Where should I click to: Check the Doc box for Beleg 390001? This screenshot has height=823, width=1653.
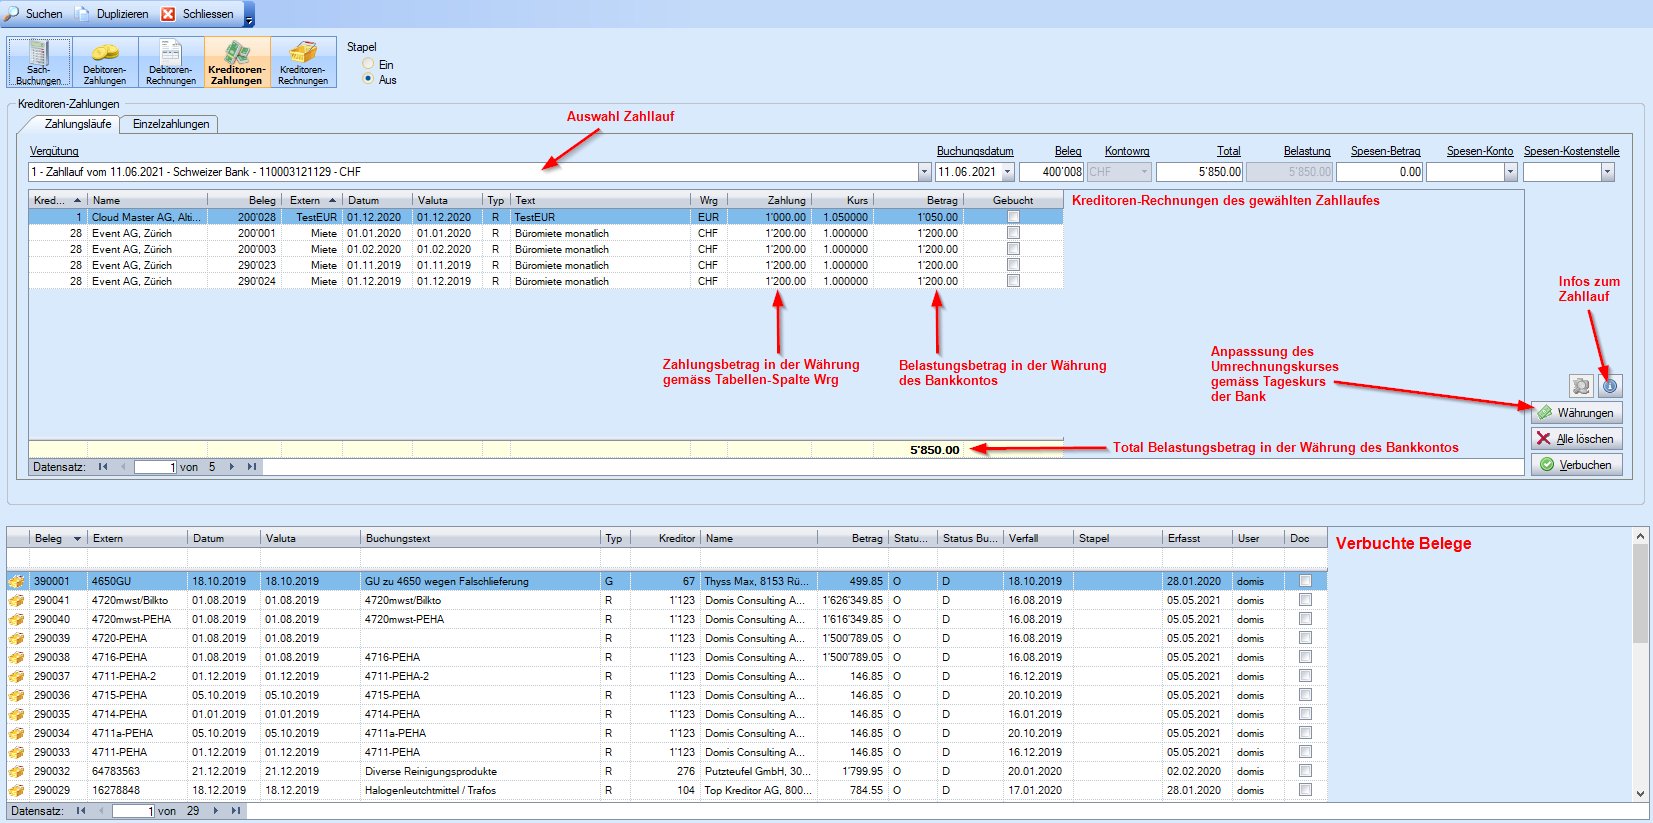[1305, 581]
